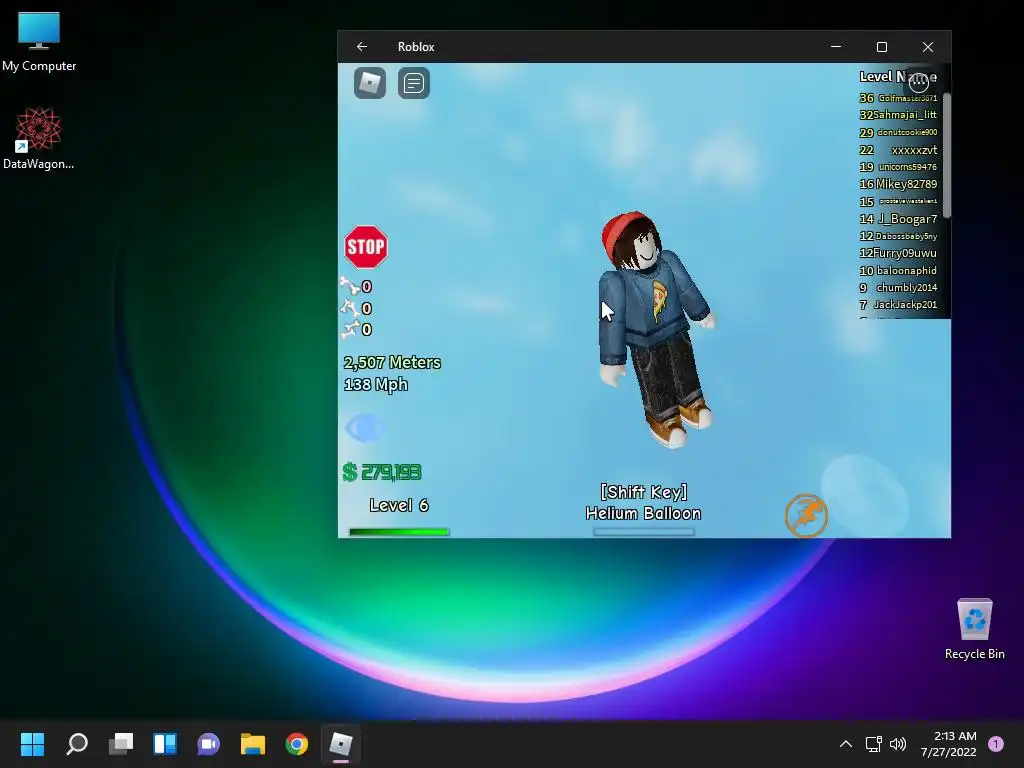Select player unicorns59476 in the leaderboard

point(908,167)
